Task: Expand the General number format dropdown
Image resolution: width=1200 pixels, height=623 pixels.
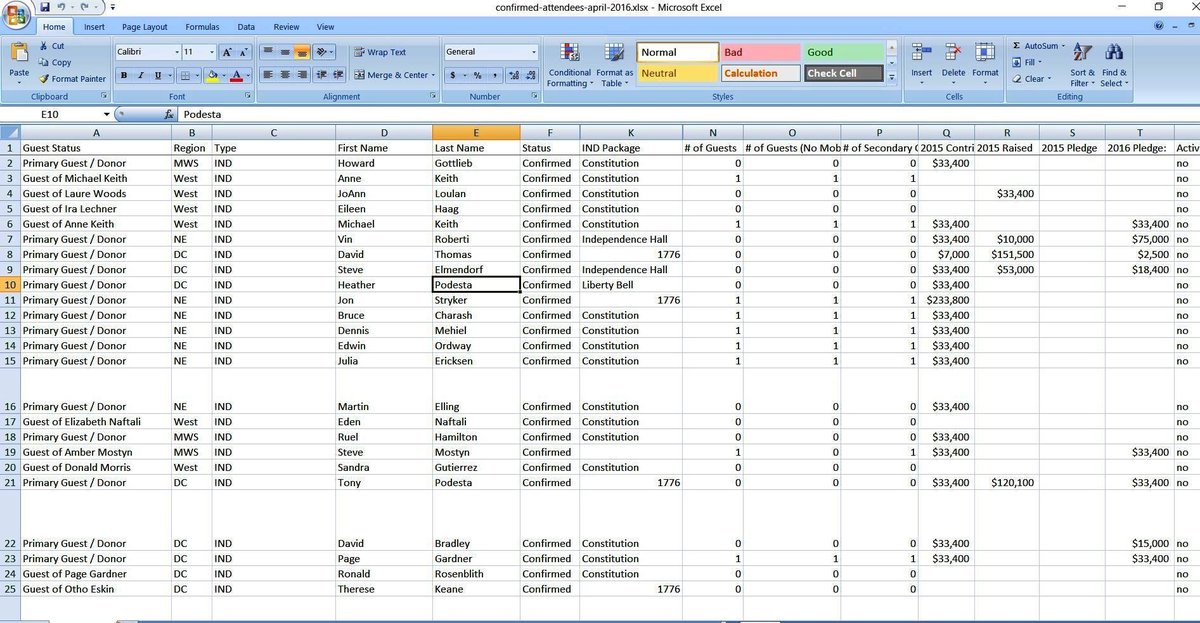Action: [533, 52]
